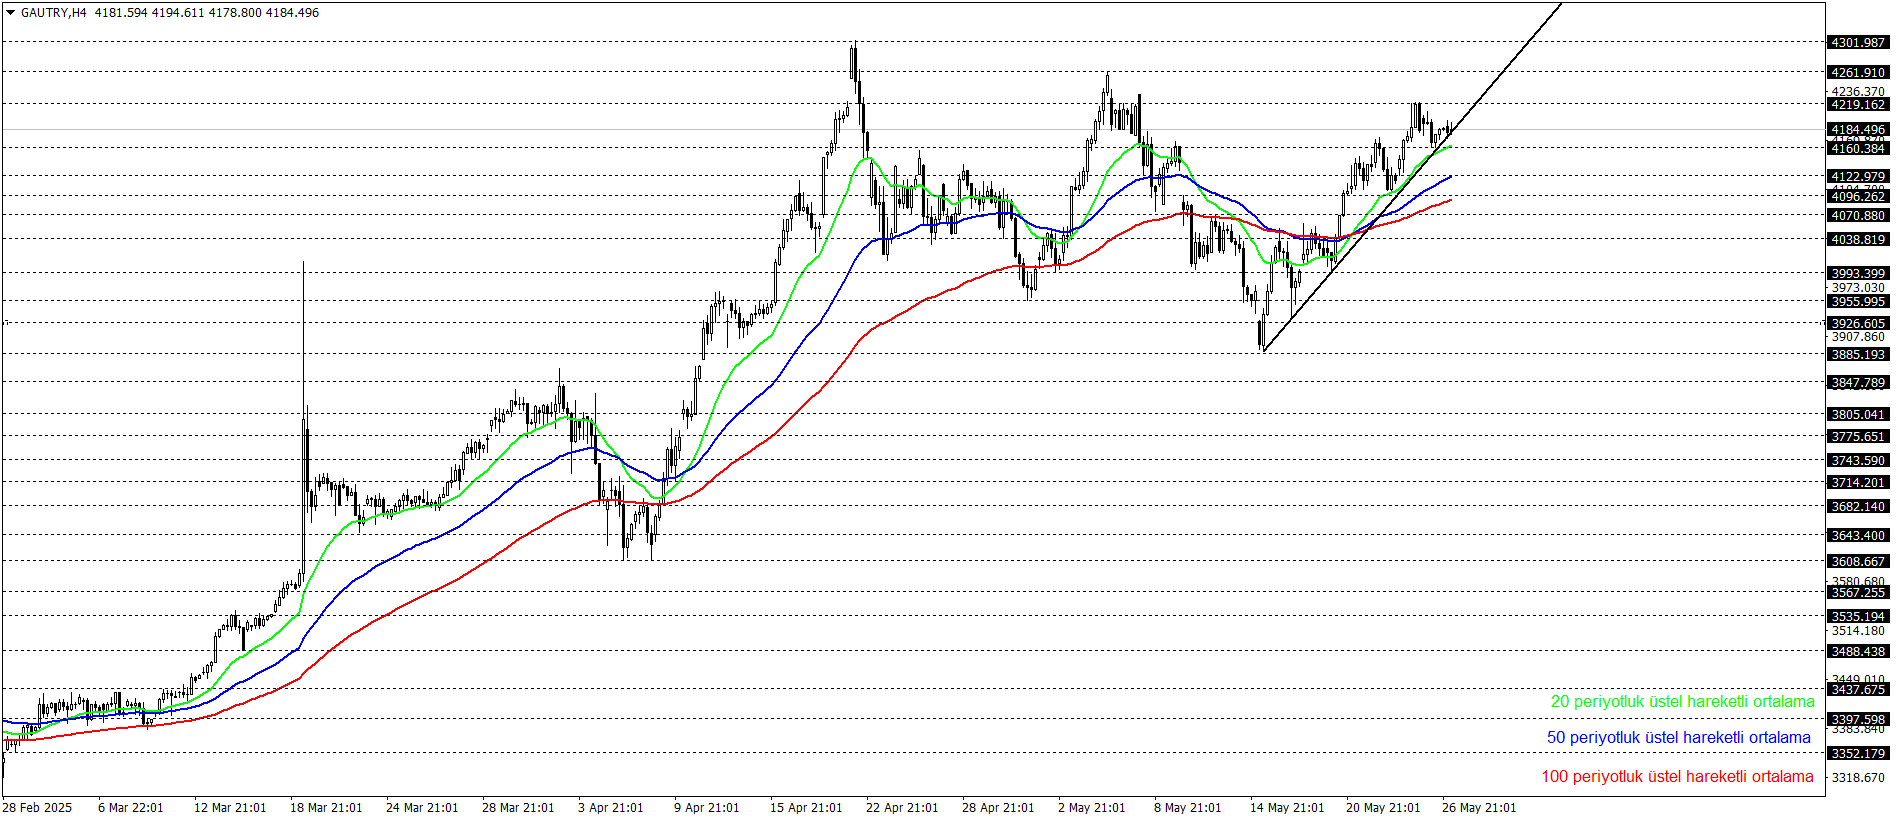The width and height of the screenshot is (1896, 820).
Task: Click the 4160.384 price level label
Action: coord(1858,149)
